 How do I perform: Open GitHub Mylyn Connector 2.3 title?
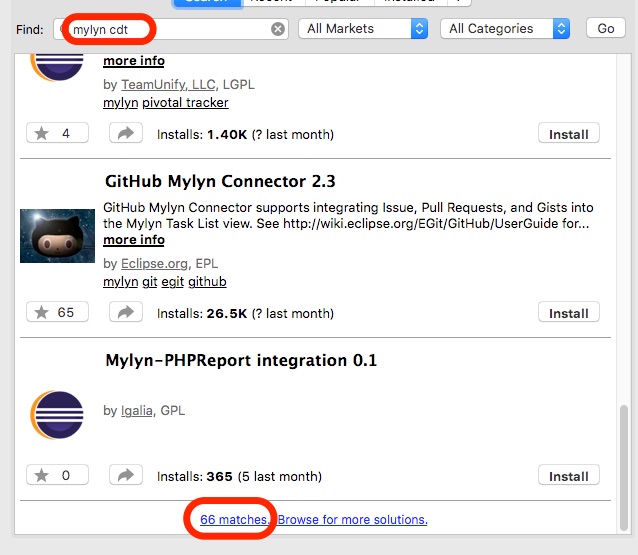click(220, 181)
